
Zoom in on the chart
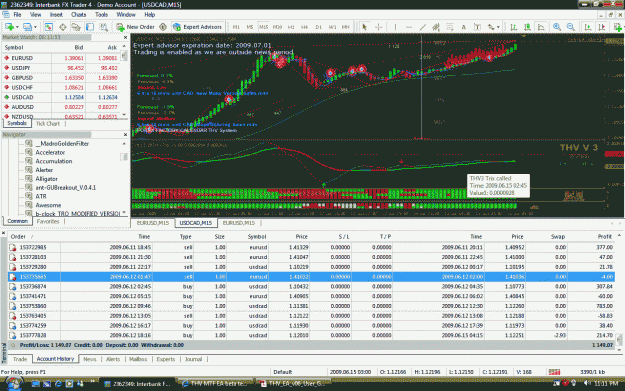pos(557,27)
